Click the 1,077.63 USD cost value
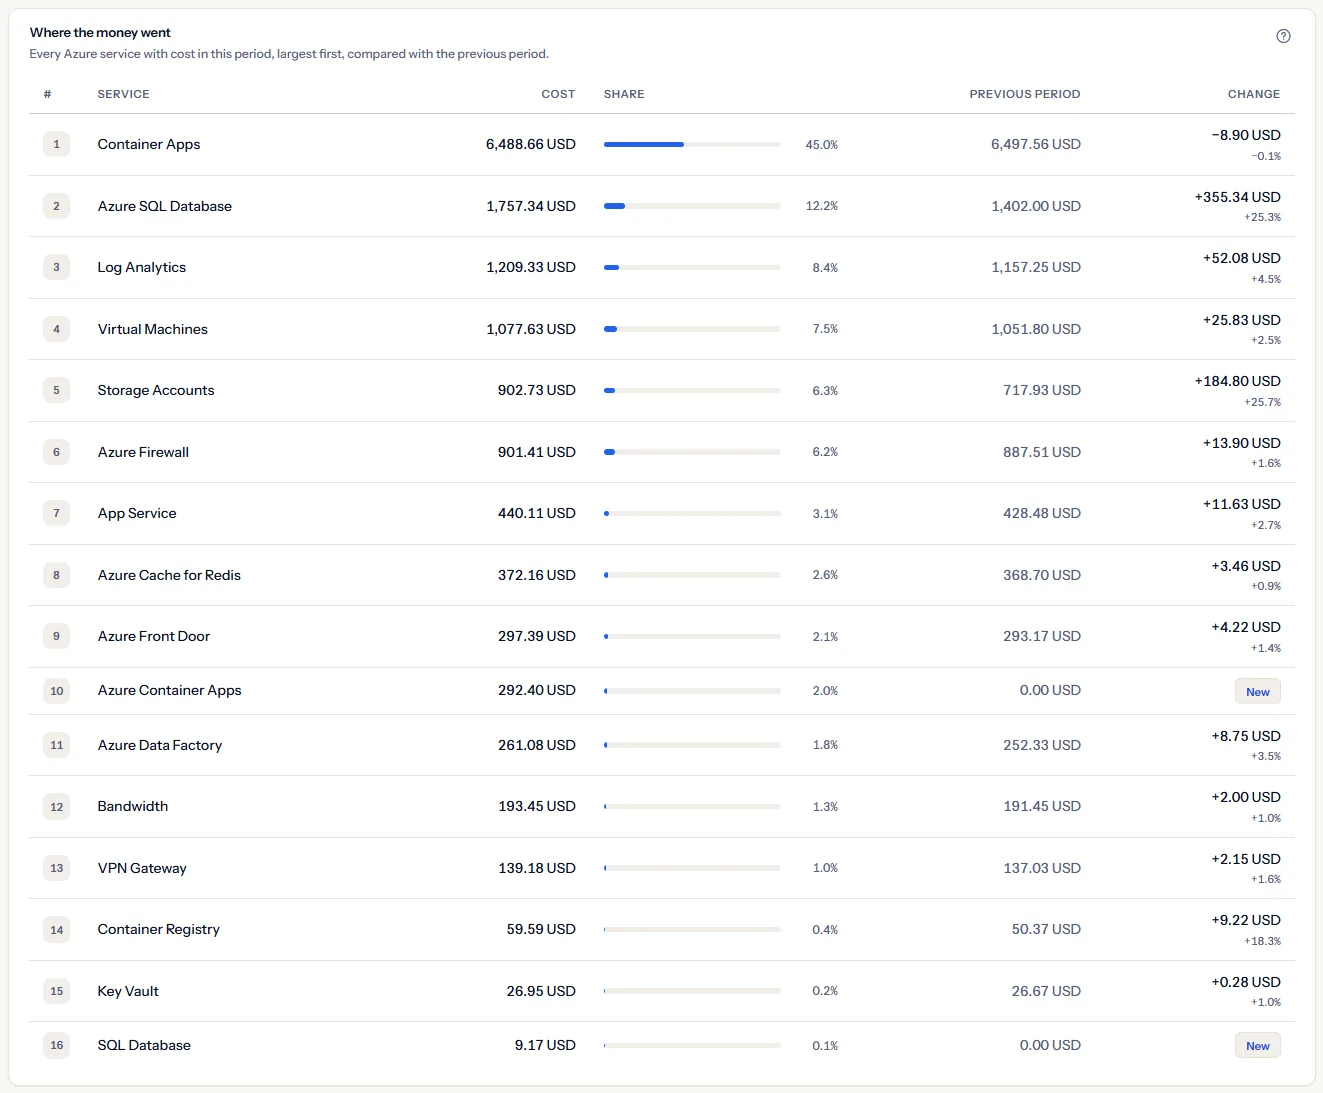The height and width of the screenshot is (1093, 1323). [531, 329]
